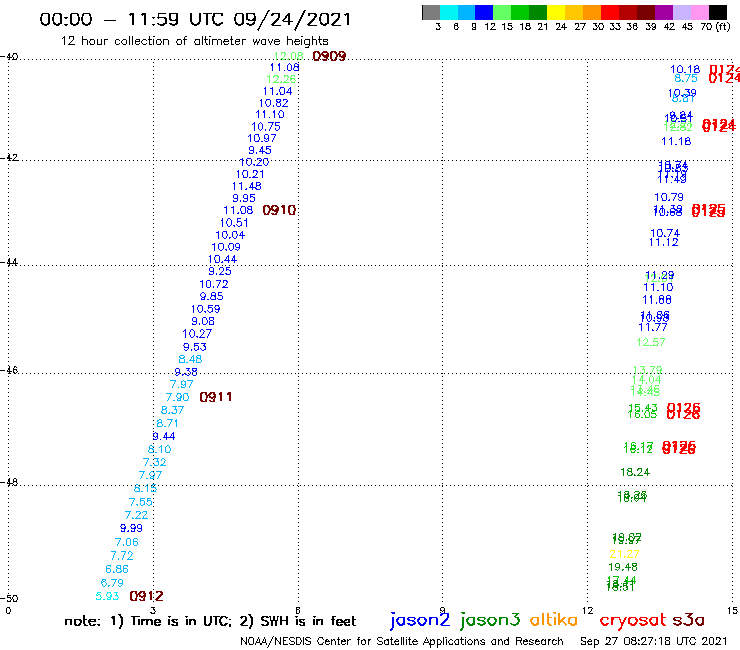
Task: Click the lavender swatch in the color scale
Action: click(x=682, y=12)
